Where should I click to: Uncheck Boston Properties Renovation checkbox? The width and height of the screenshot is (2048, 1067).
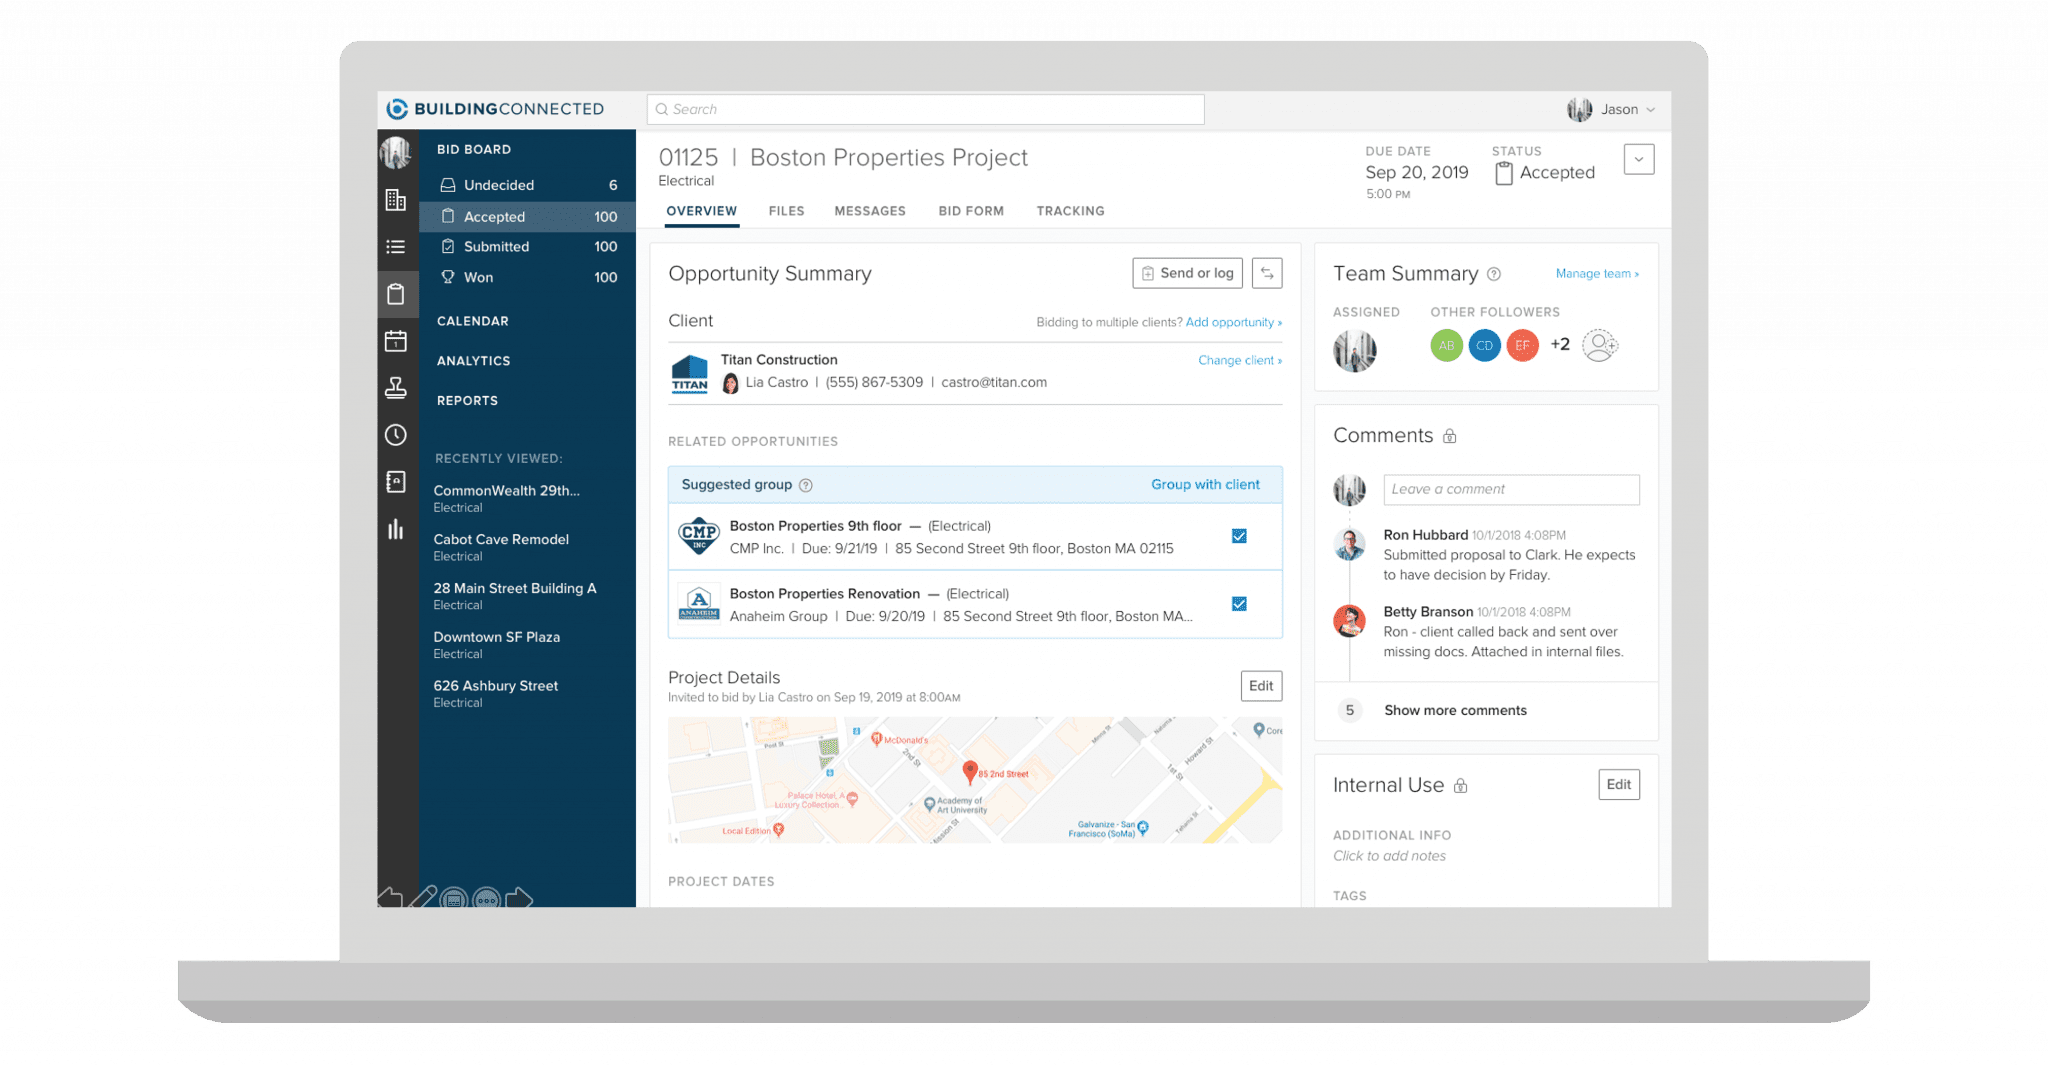click(x=1239, y=604)
